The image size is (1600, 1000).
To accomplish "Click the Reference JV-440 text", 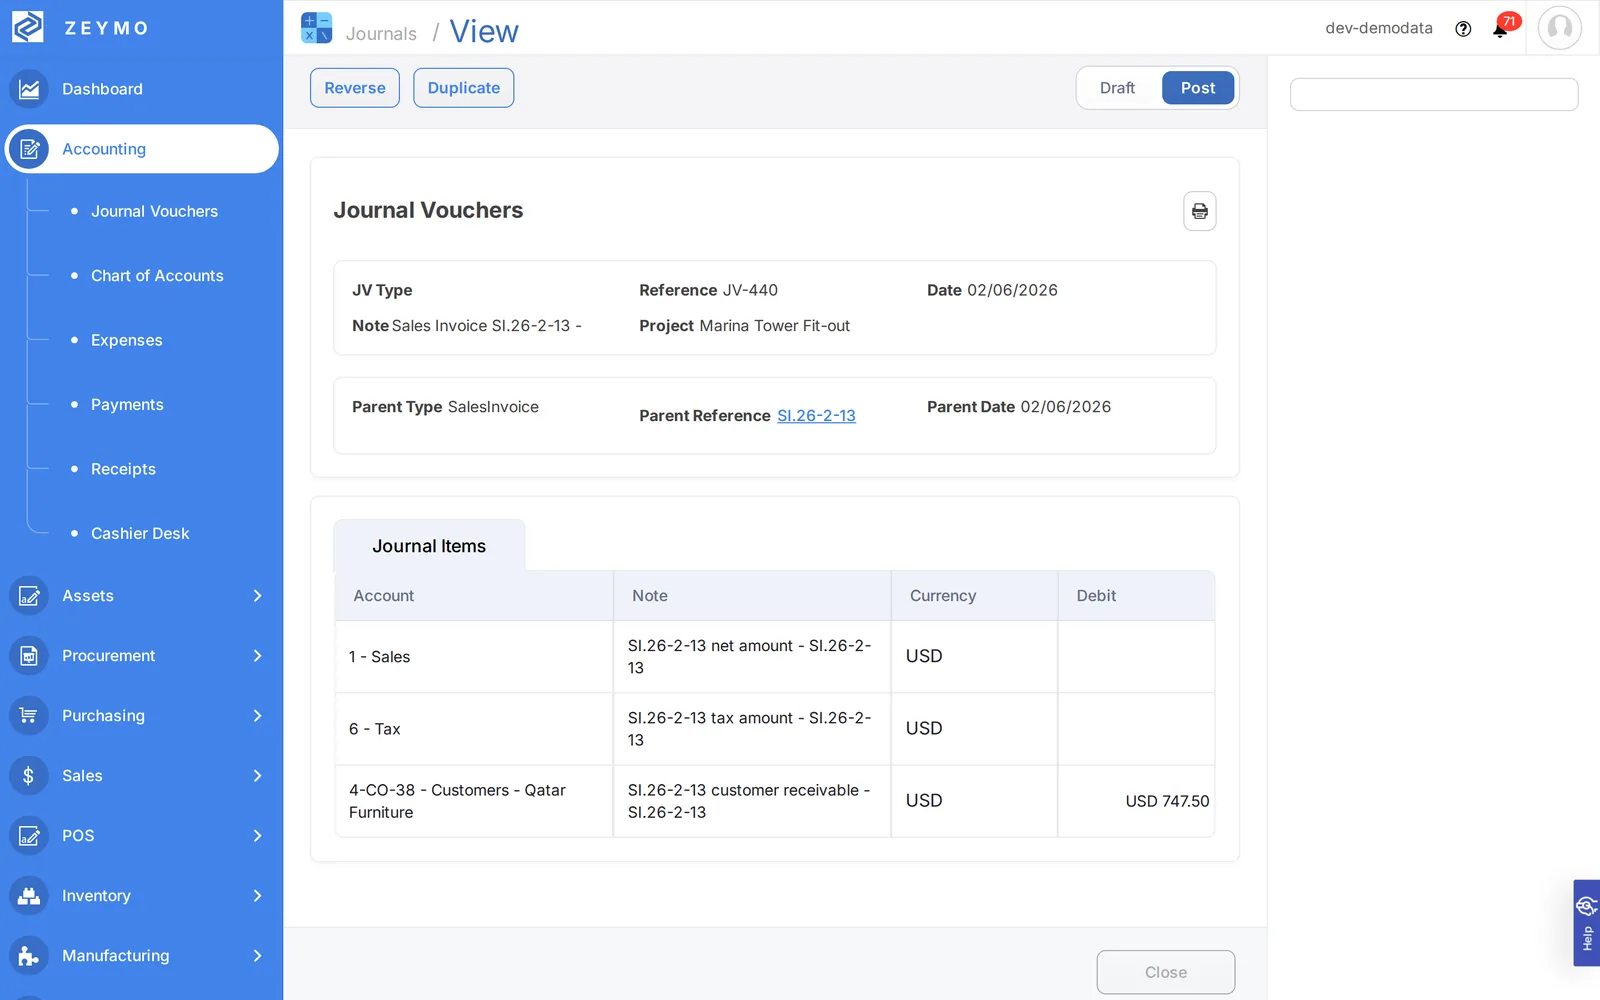I will tap(708, 290).
